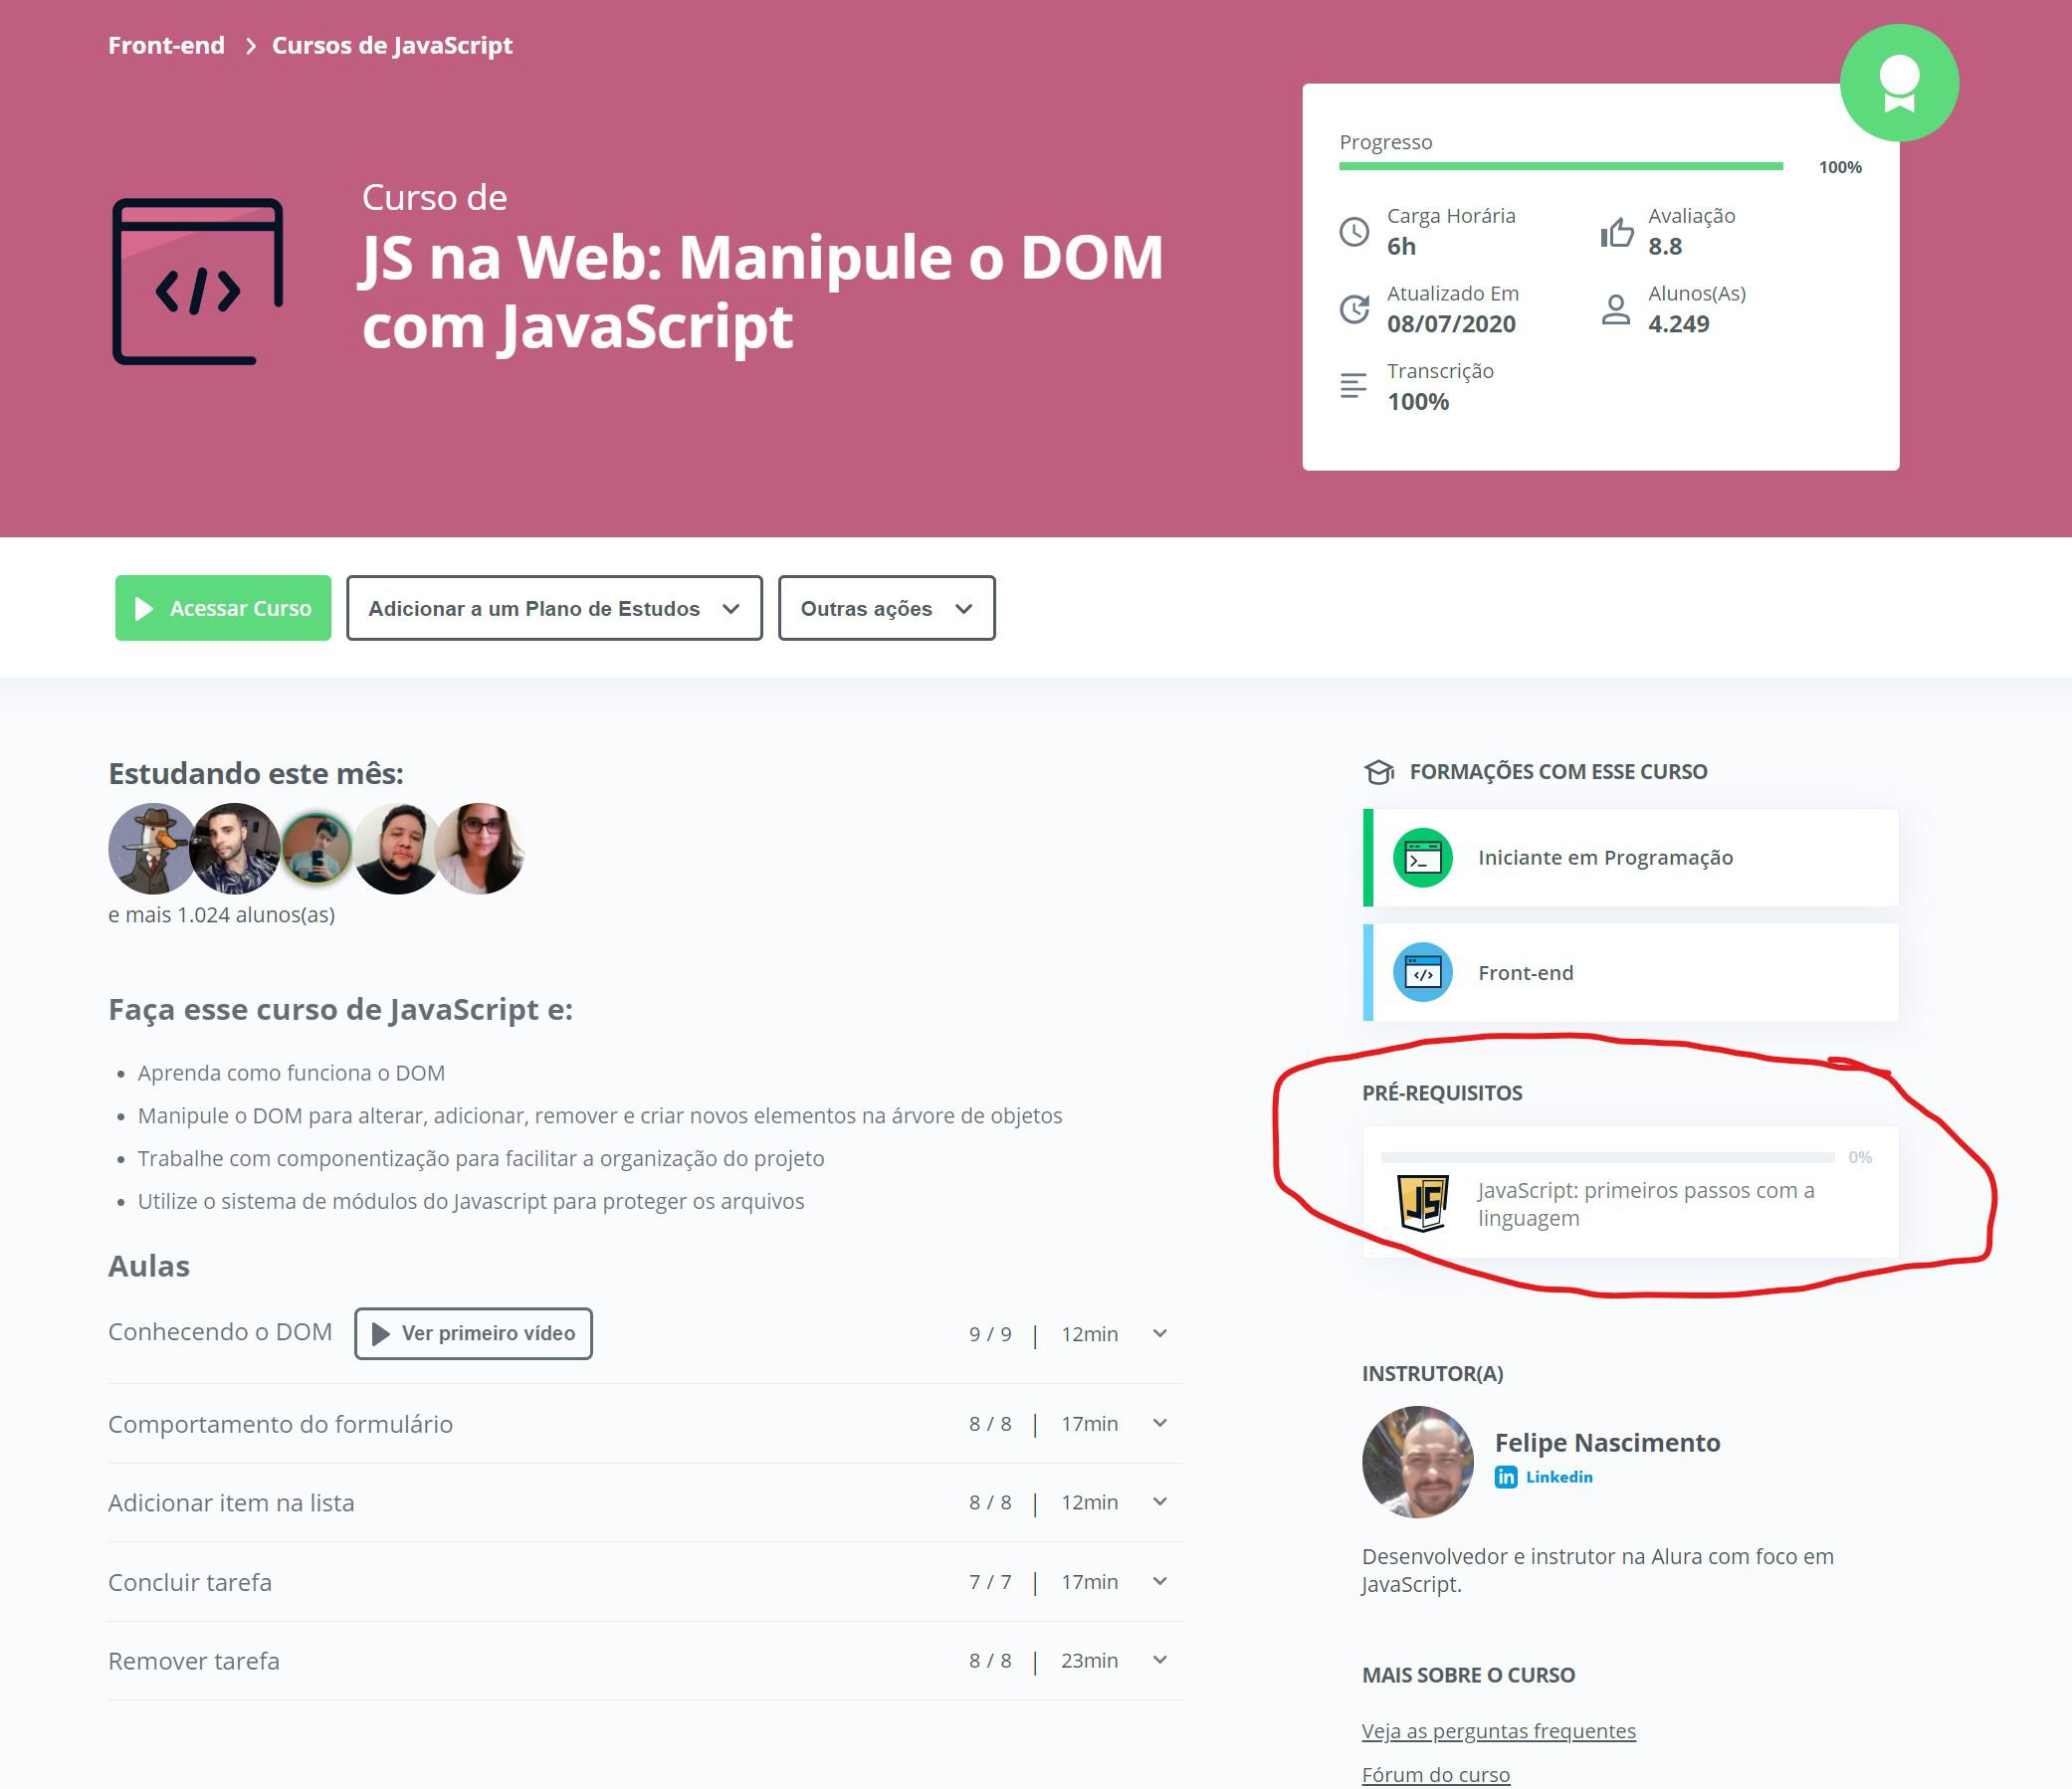The image size is (2072, 1789).
Task: Click the Ver primeiro vídeo button
Action: tap(473, 1334)
